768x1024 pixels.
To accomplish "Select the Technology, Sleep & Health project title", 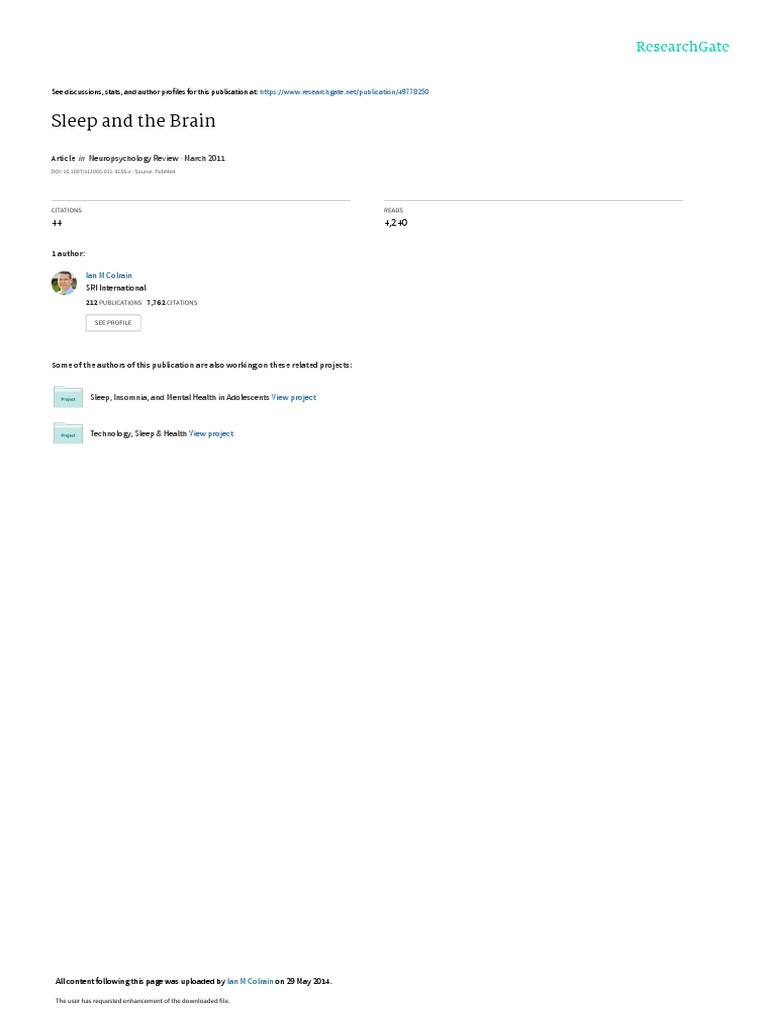I will [138, 434].
